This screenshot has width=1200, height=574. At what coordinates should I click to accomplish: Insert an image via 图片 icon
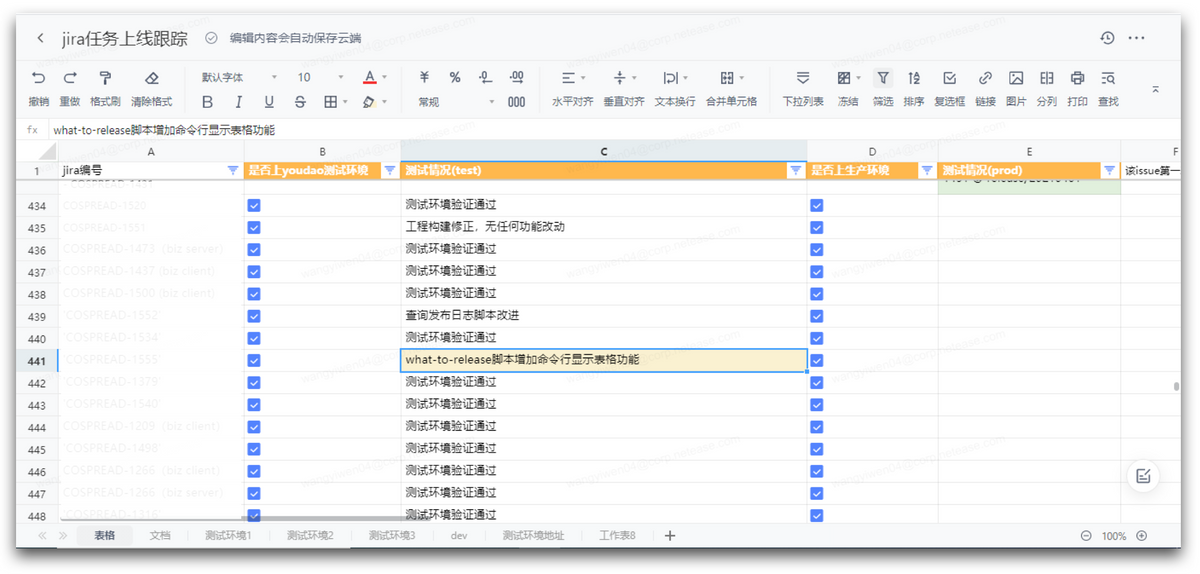[x=1016, y=78]
